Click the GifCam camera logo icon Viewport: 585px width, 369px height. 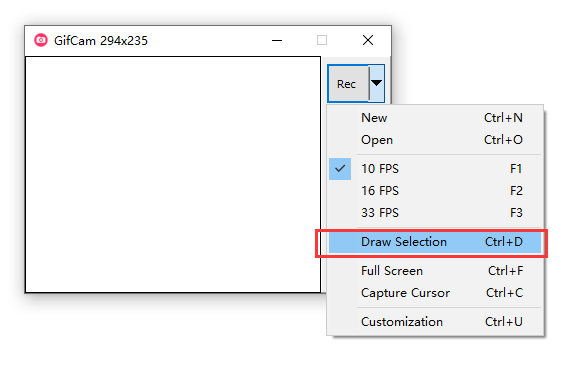41,40
